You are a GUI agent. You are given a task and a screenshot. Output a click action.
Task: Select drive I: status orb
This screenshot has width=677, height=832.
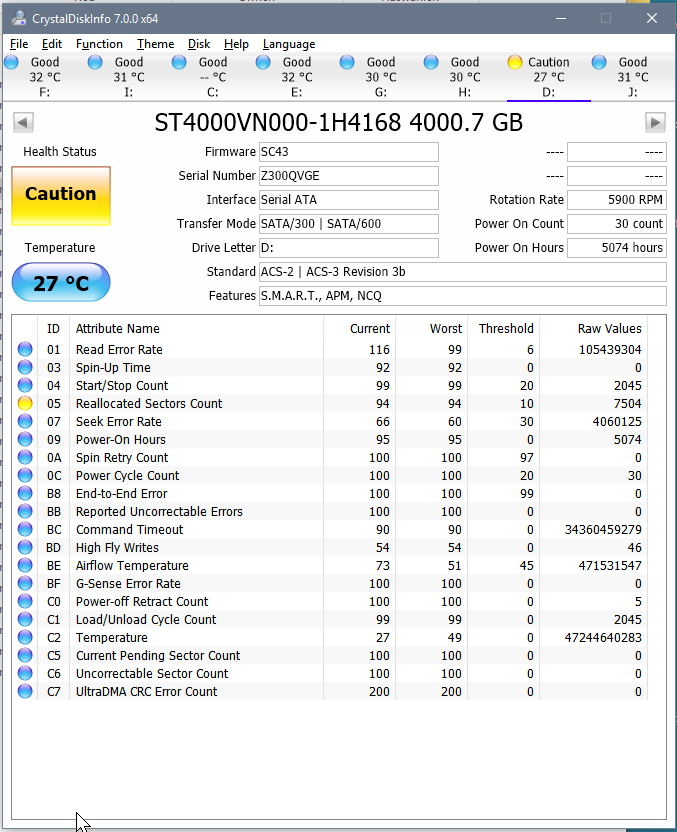pyautogui.click(x=95, y=62)
